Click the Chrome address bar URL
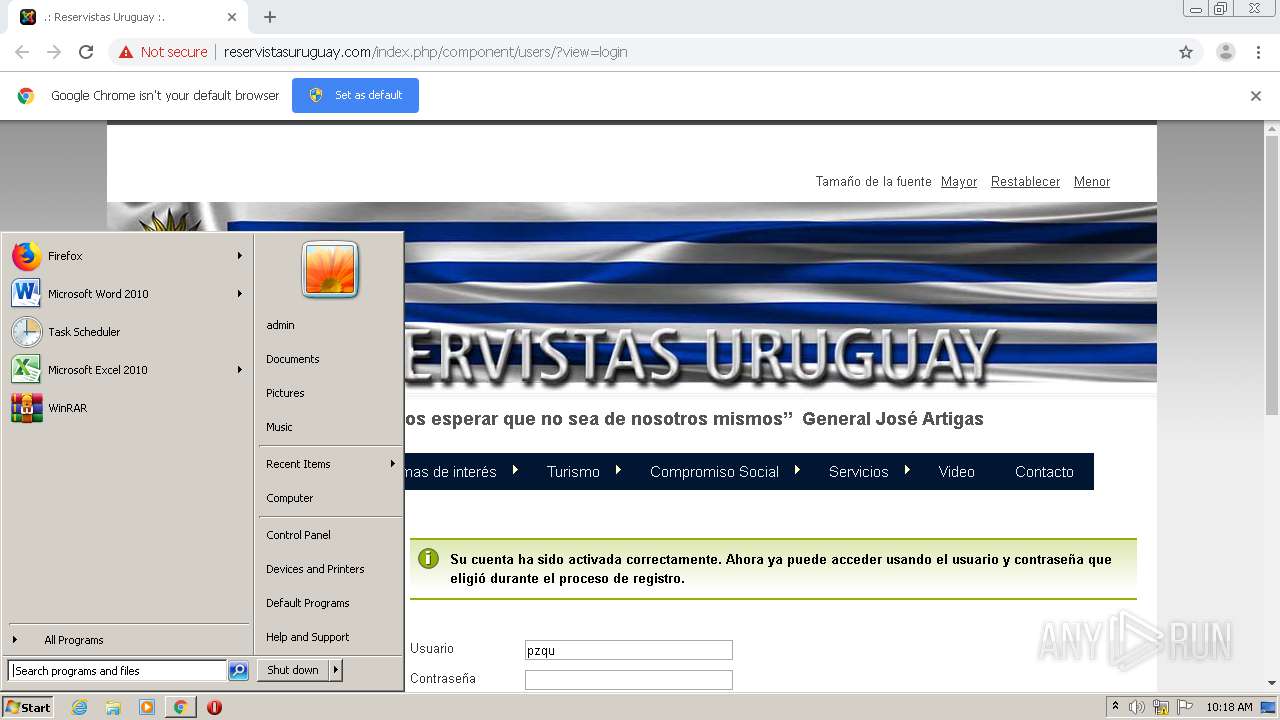This screenshot has width=1280, height=720. tap(425, 52)
